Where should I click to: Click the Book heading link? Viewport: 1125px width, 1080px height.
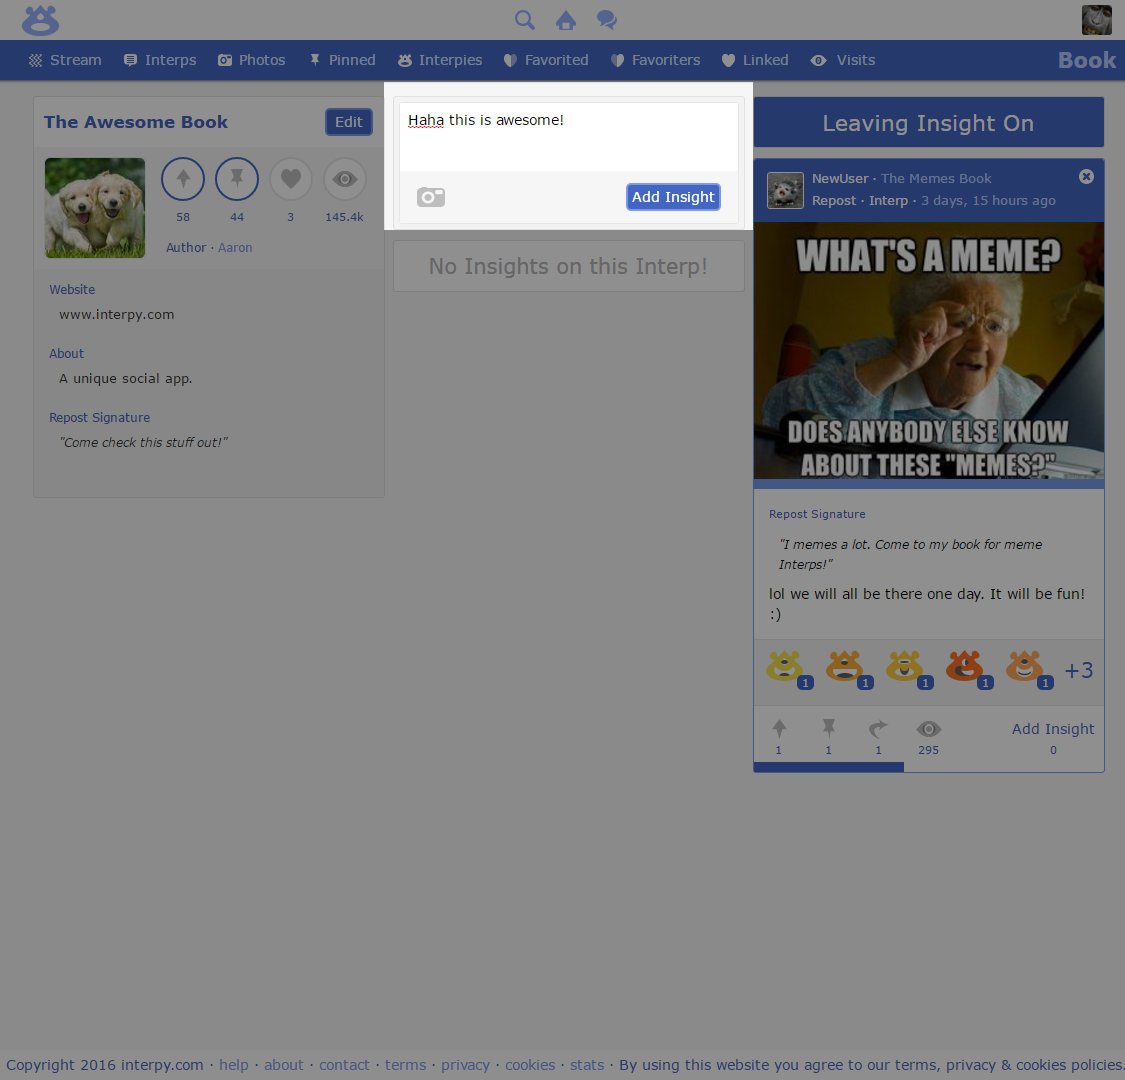pos(1086,60)
